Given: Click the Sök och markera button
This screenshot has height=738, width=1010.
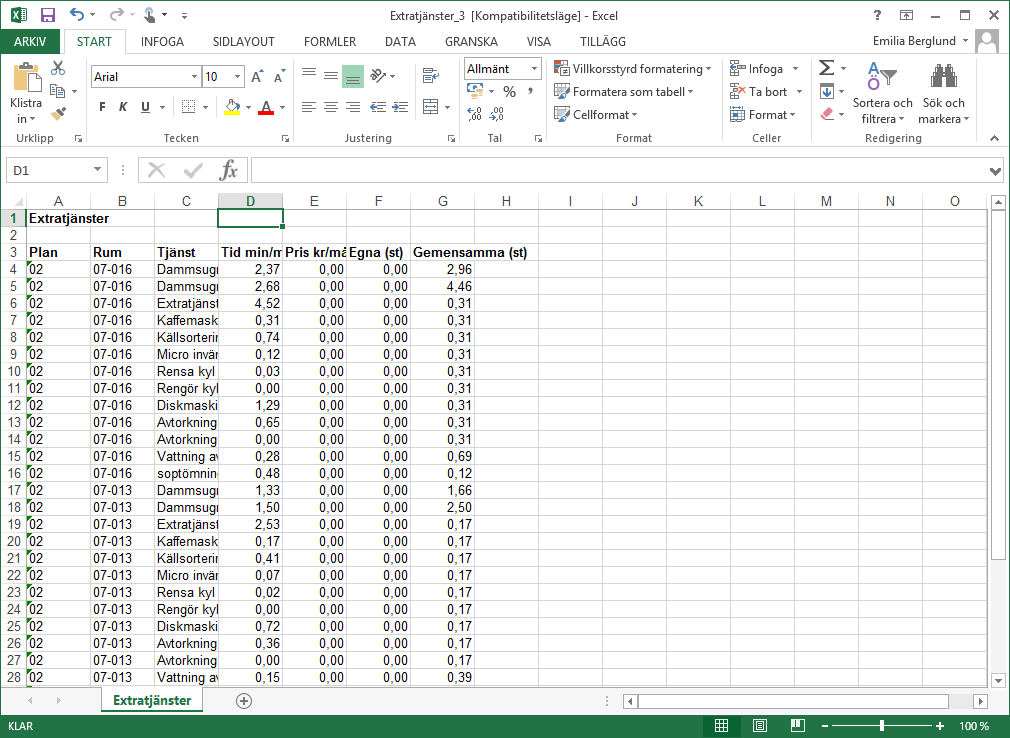Looking at the screenshot, I should 943,95.
